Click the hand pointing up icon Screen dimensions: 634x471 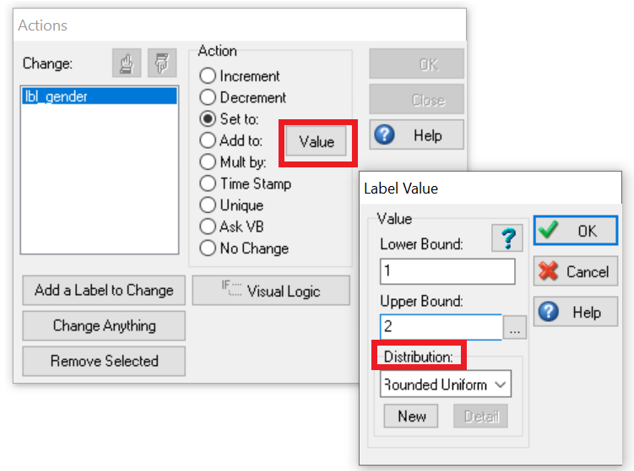pos(126,63)
